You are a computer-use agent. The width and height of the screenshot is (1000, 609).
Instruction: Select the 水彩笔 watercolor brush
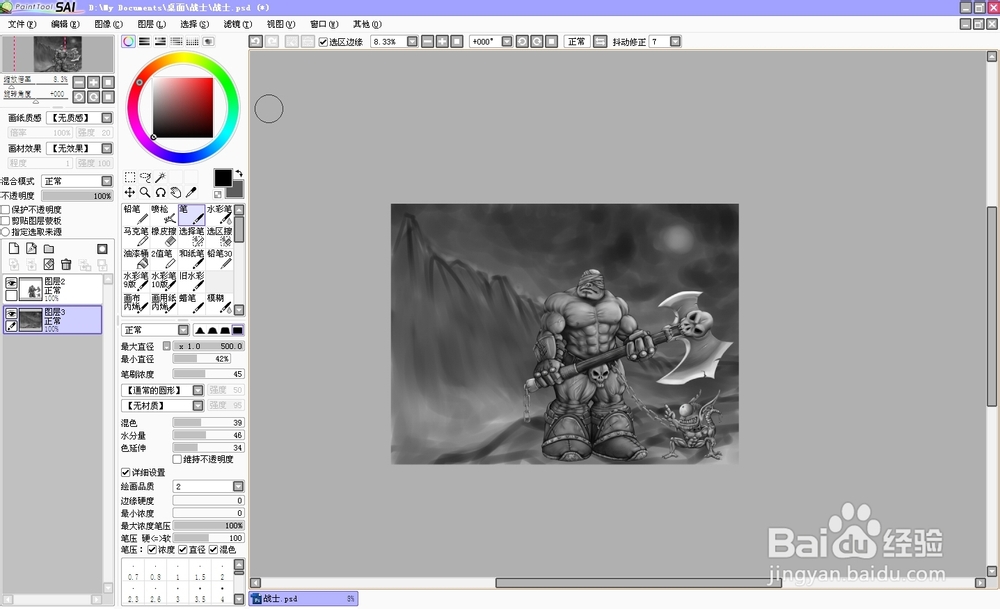click(219, 214)
